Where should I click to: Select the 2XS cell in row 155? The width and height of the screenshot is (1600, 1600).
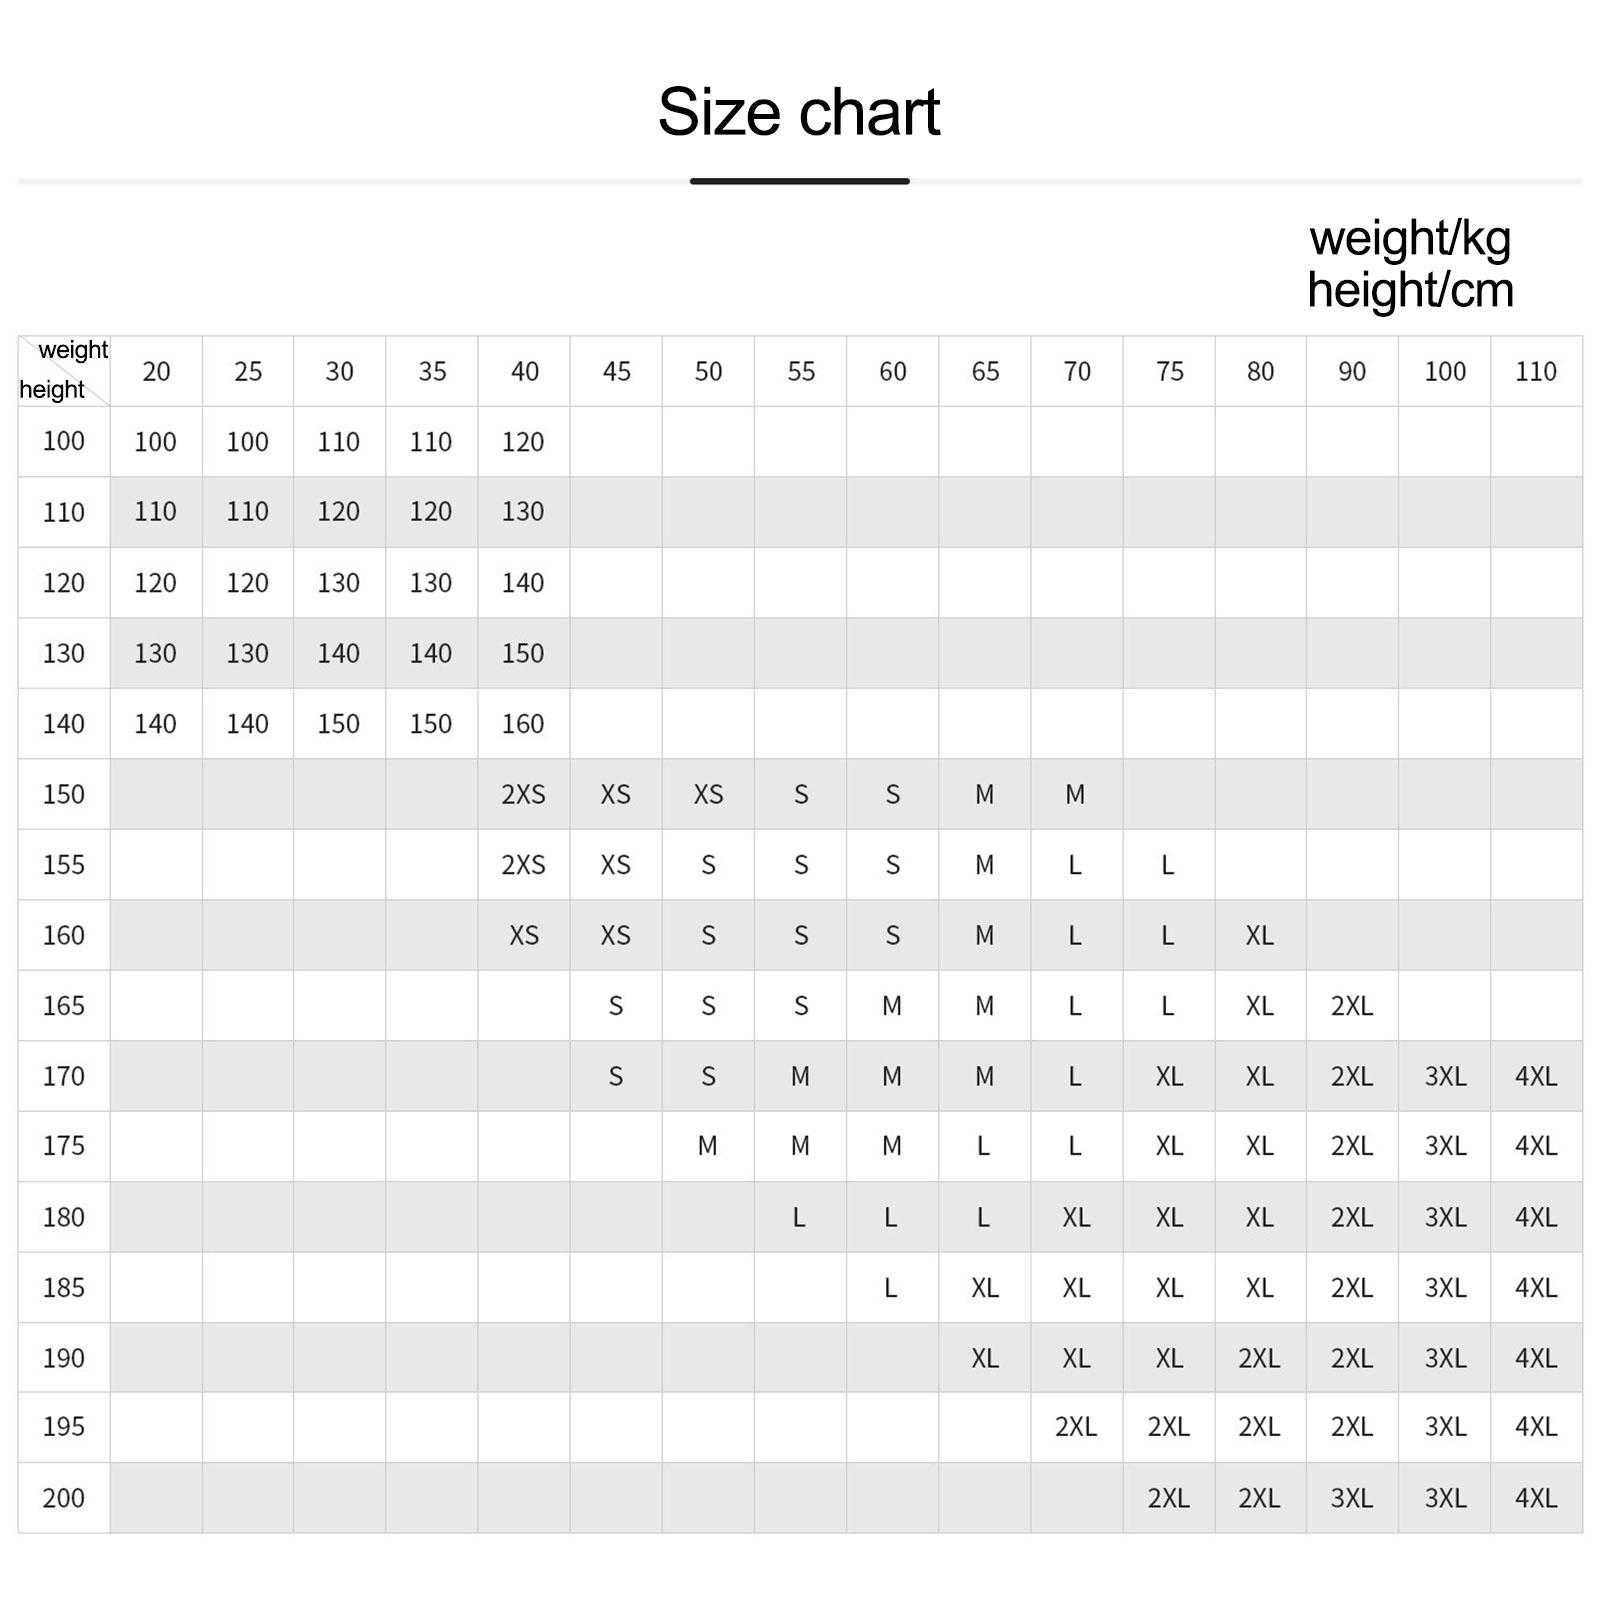tap(524, 865)
